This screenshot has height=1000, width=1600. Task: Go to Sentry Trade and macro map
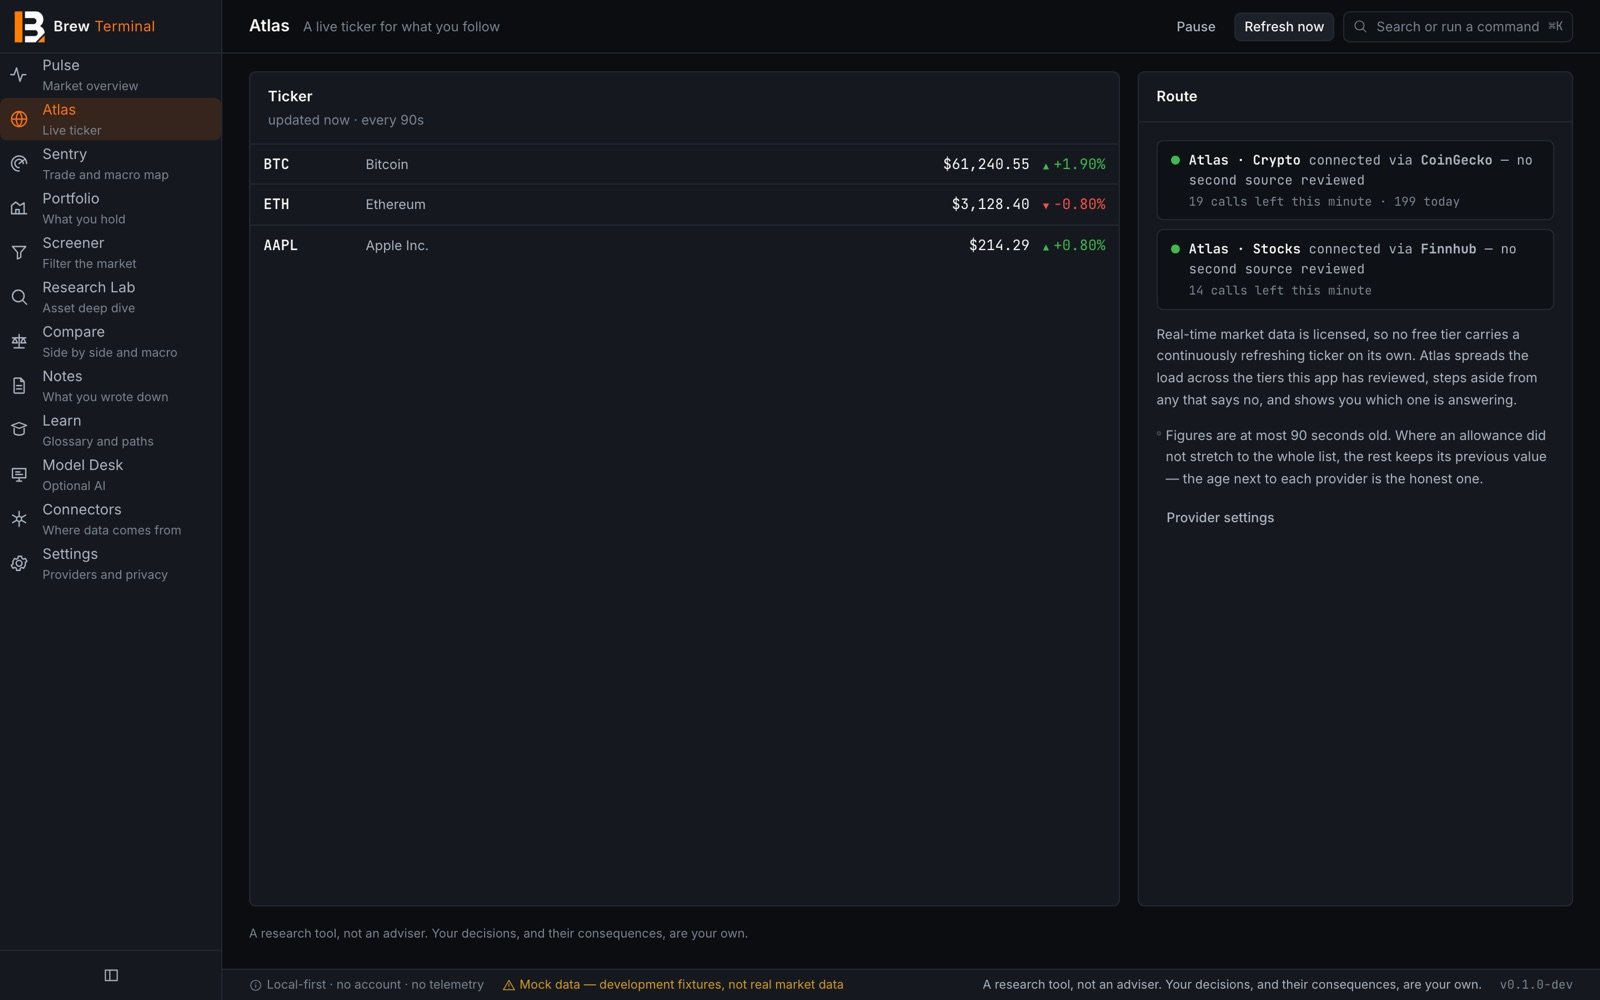tap(110, 164)
